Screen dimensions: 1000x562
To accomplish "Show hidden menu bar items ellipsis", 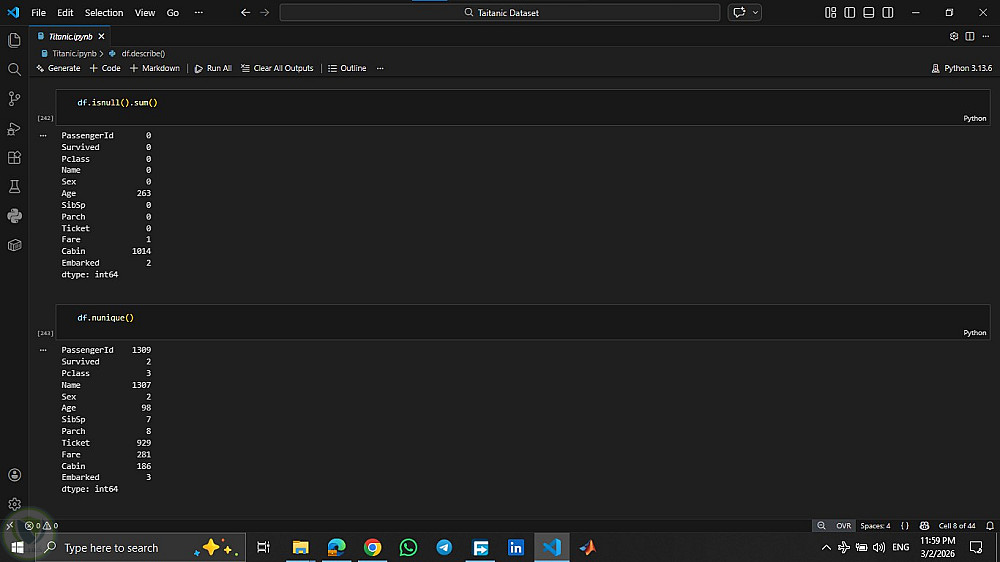I will [199, 12].
